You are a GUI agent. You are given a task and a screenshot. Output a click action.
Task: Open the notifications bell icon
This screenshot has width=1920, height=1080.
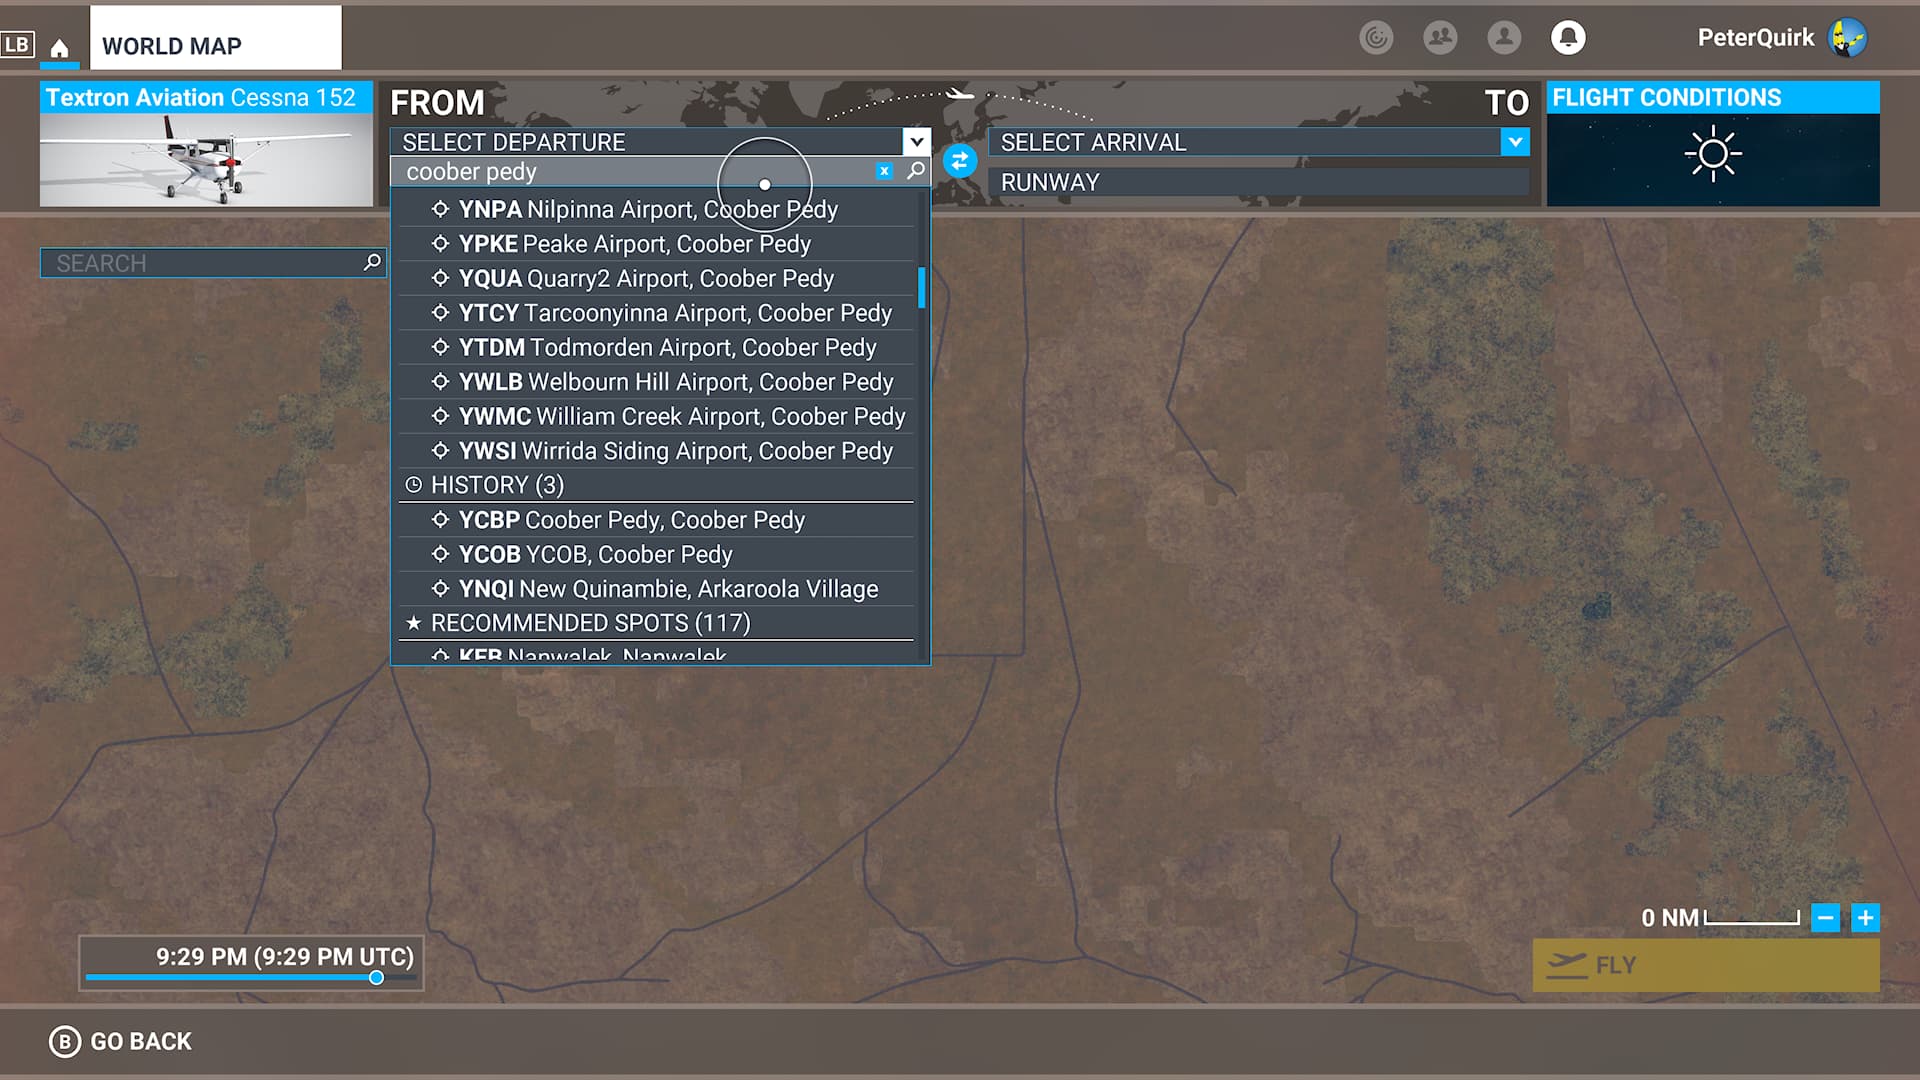[1567, 38]
